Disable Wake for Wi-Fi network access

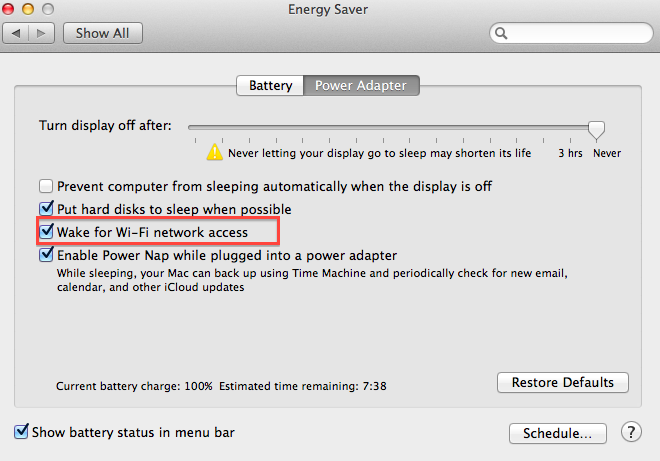click(x=46, y=231)
